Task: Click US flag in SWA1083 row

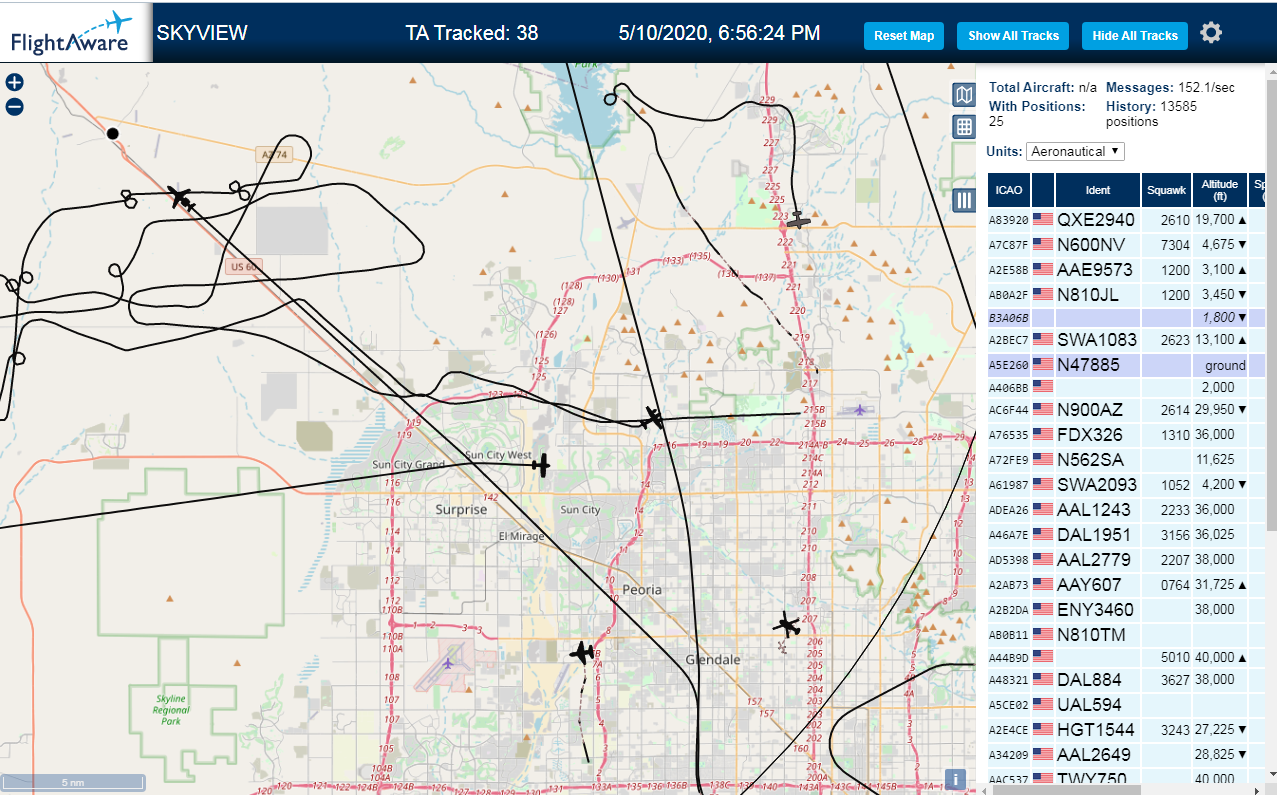Action: tap(1043, 340)
